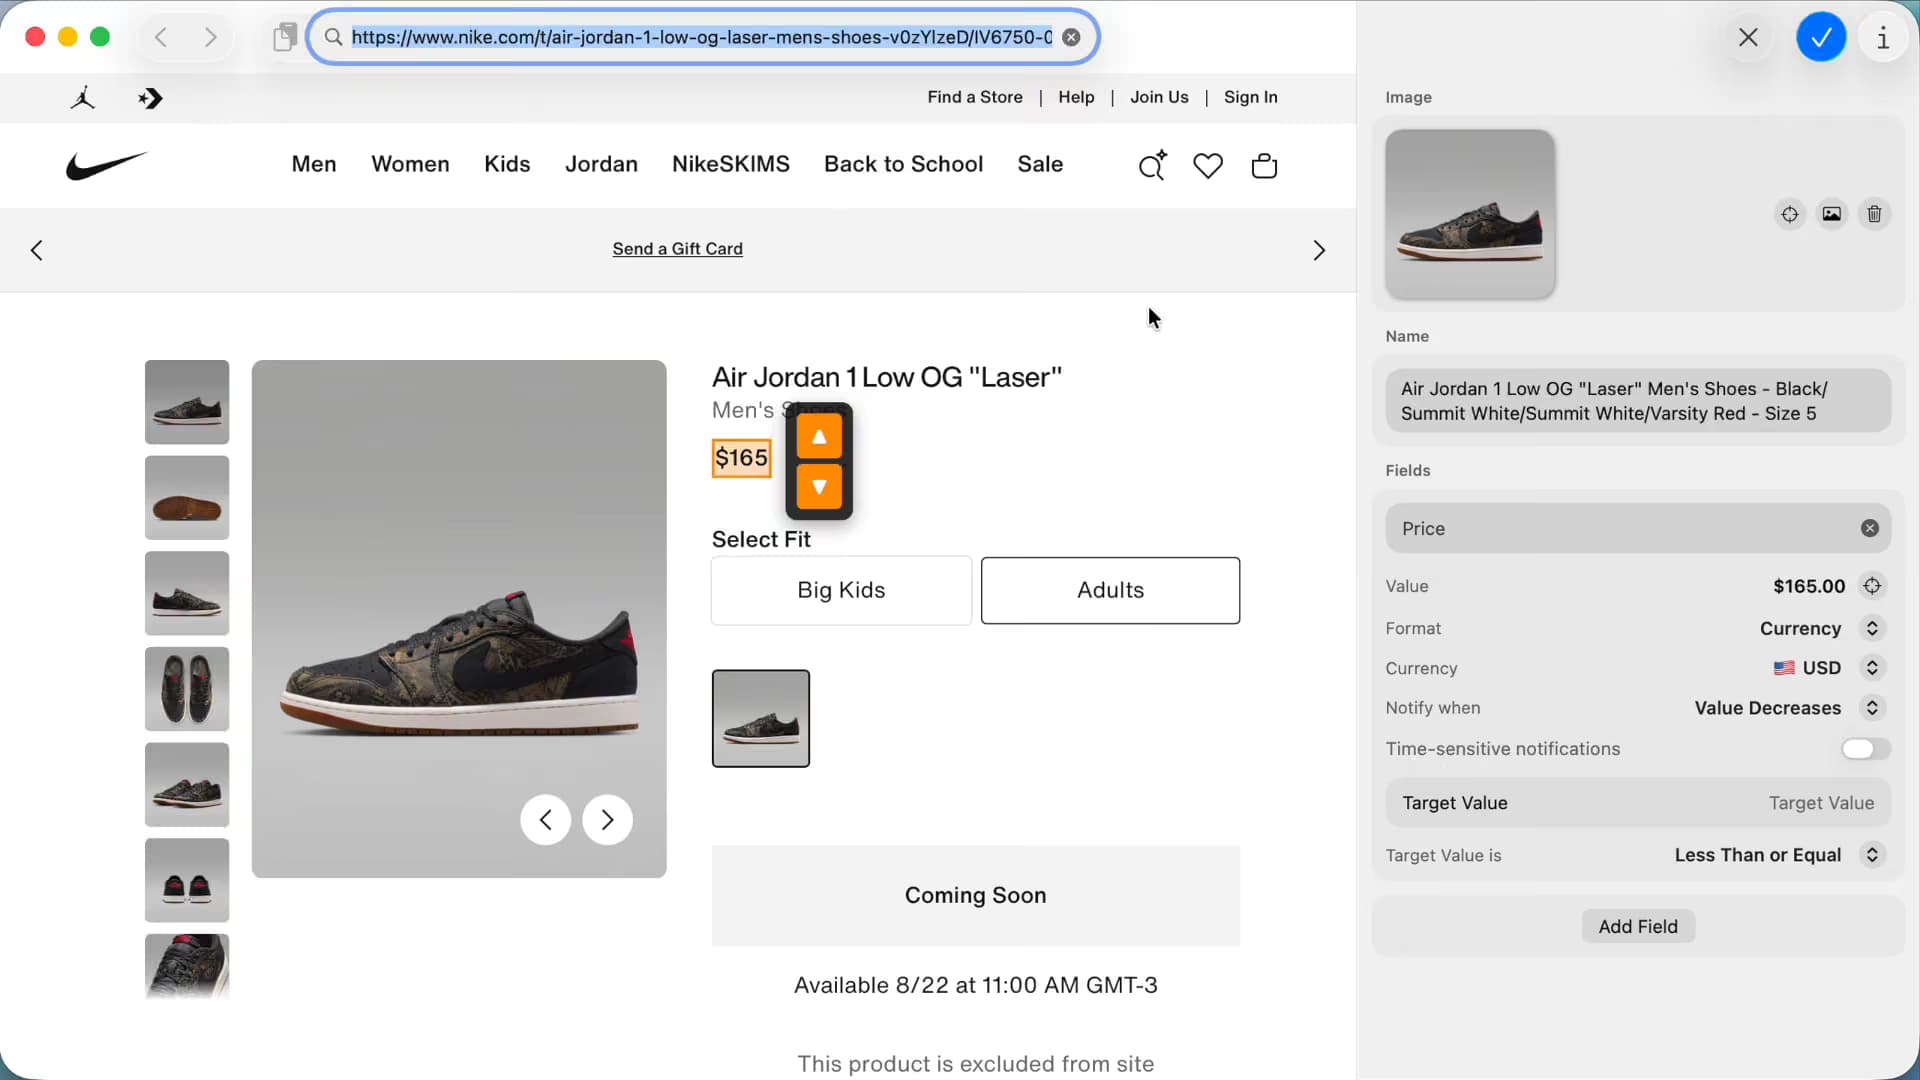Open the Men menu

pos(314,164)
